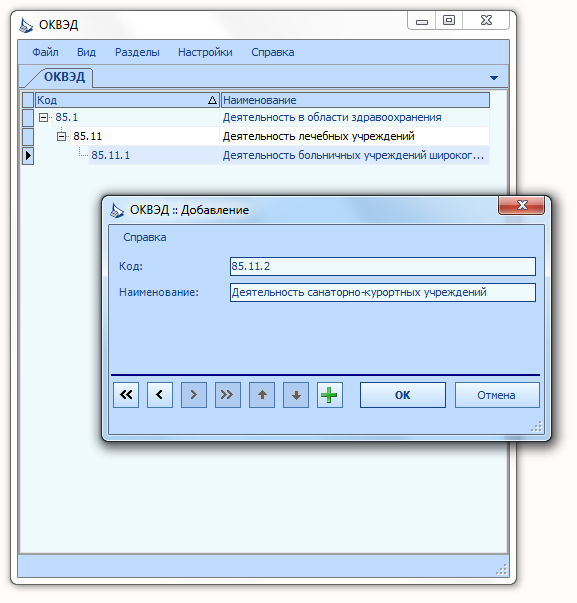
Task: Focus the Наименование input field
Action: pyautogui.click(x=383, y=292)
